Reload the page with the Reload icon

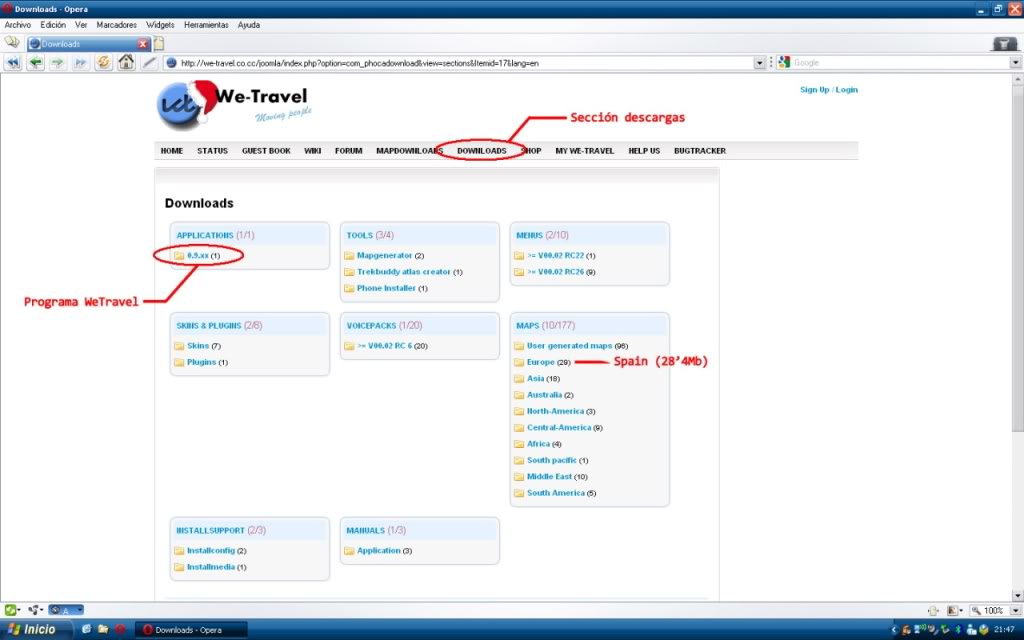pyautogui.click(x=103, y=63)
